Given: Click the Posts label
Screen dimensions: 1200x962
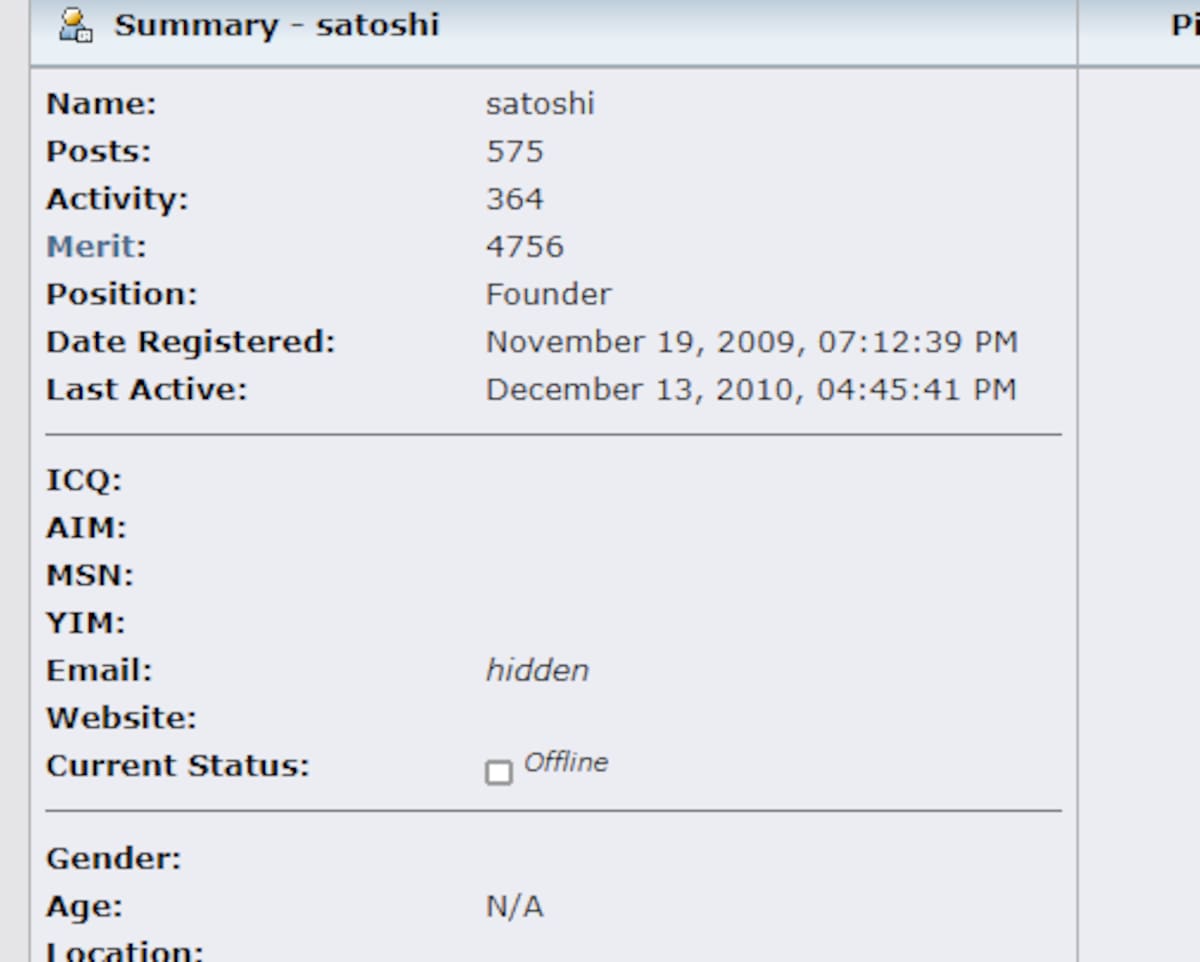Looking at the screenshot, I should click(x=98, y=151).
